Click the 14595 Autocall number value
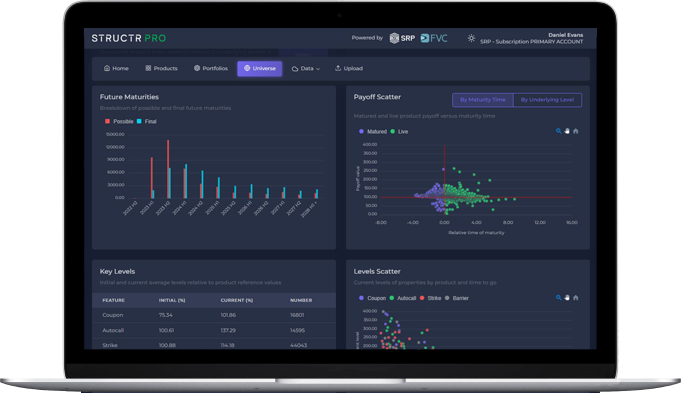 click(x=298, y=330)
